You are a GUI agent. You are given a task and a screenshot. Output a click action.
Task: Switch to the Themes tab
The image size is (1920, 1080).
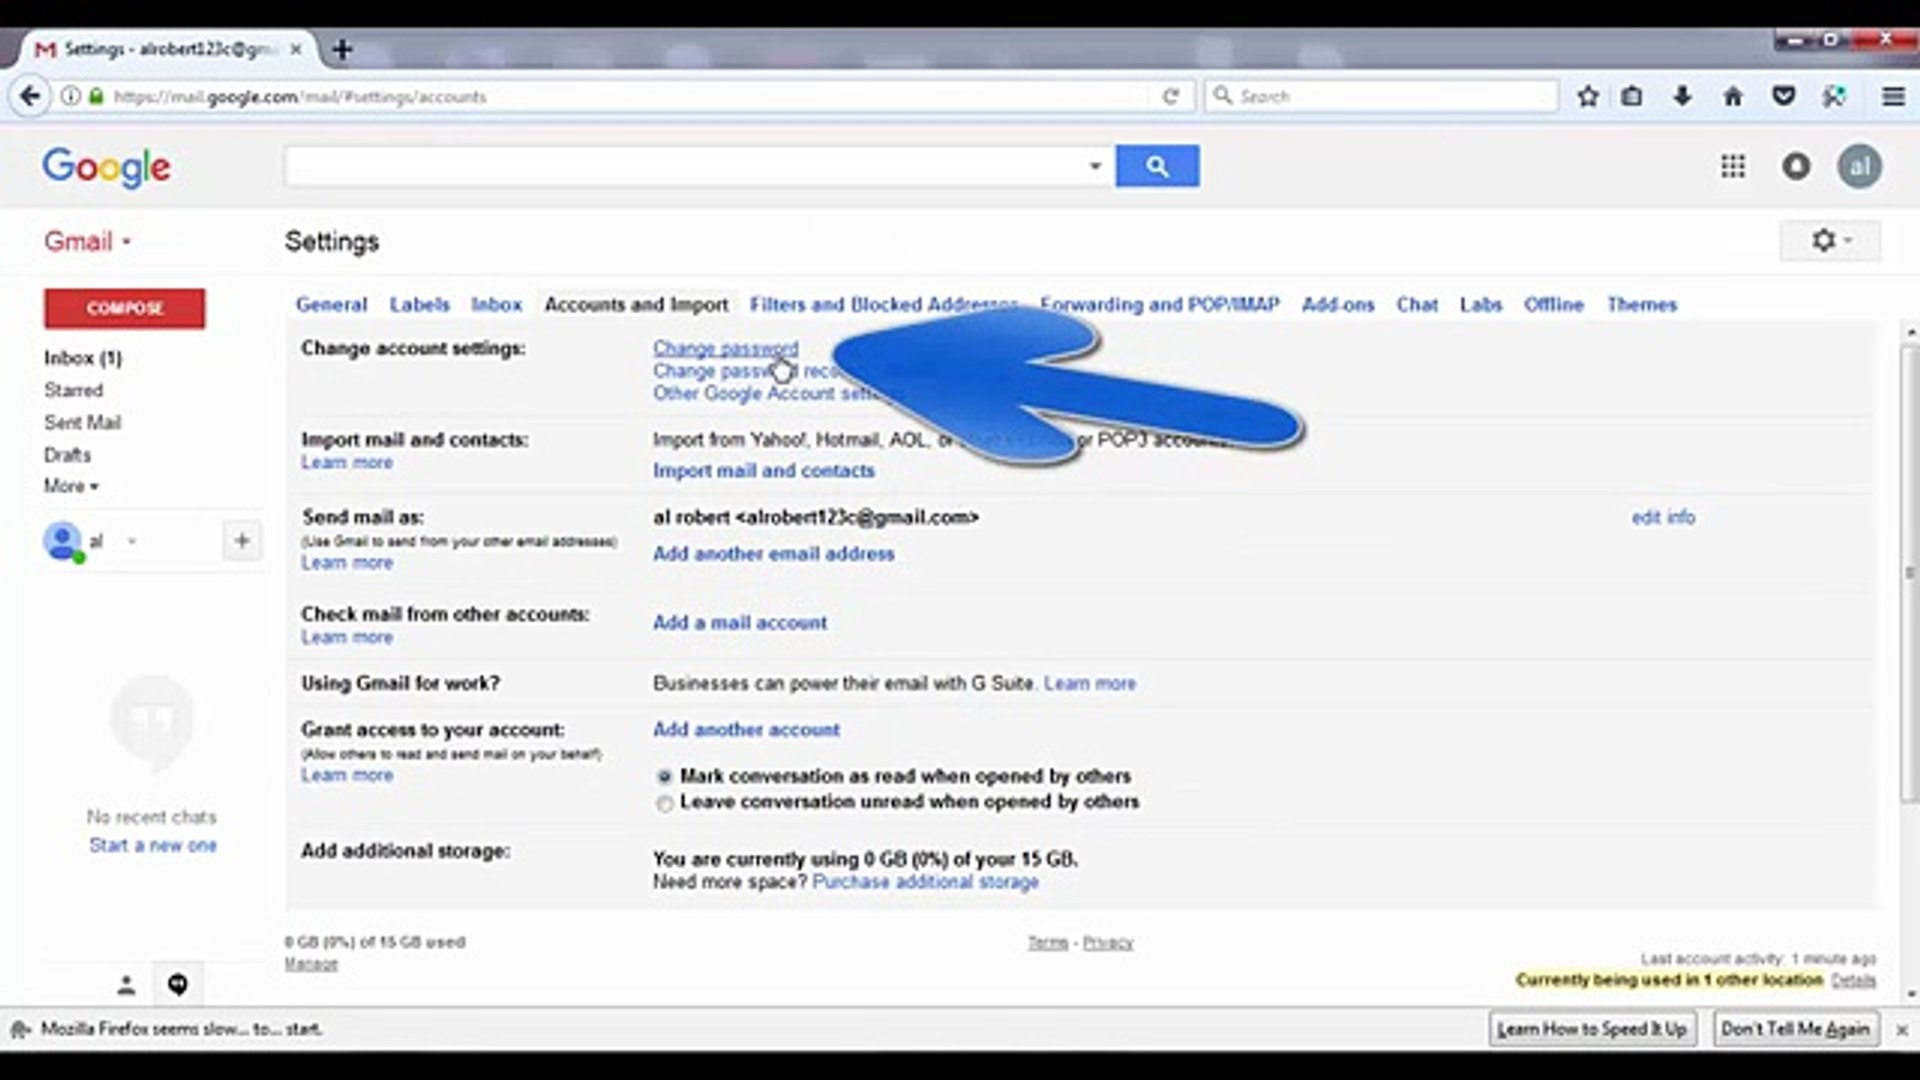pos(1641,304)
